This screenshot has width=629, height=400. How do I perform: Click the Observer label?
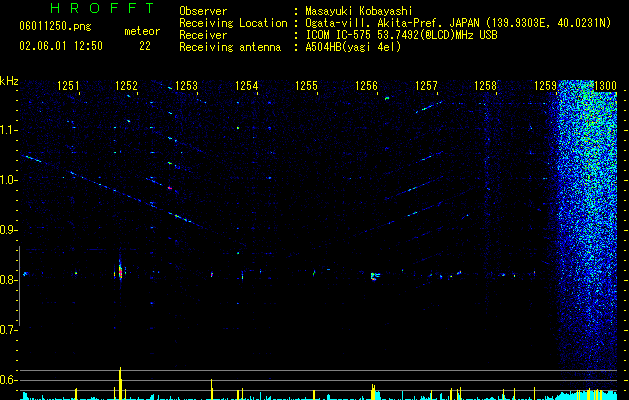pos(203,11)
